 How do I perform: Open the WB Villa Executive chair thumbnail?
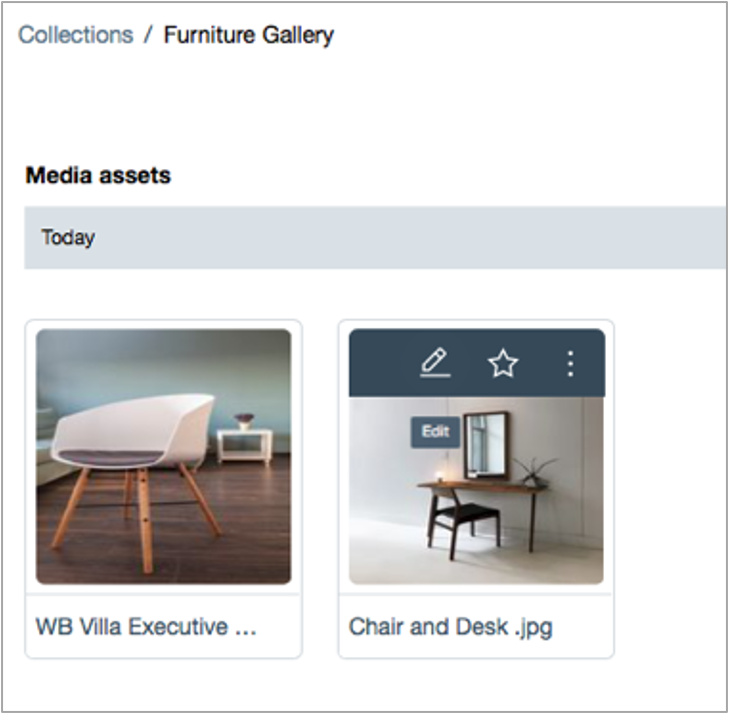point(164,456)
